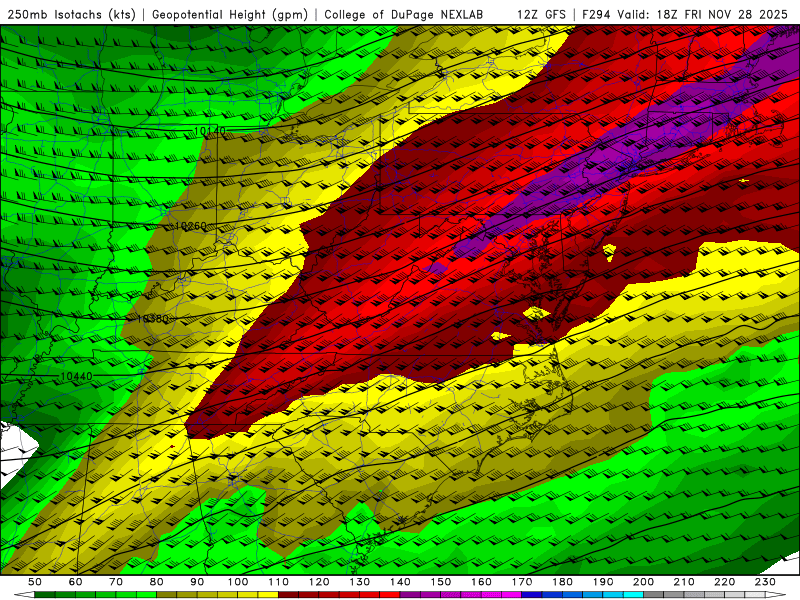Click the legend label 130
The image size is (800, 600).
[359, 582]
